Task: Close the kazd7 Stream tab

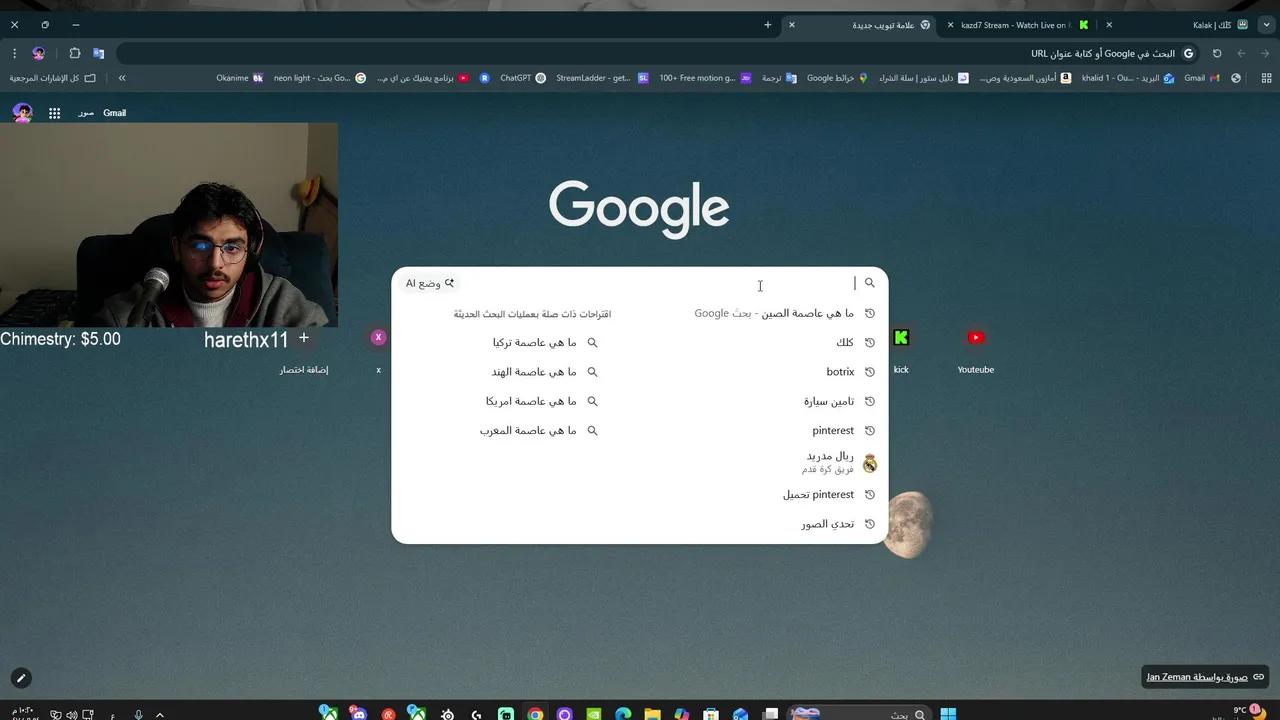Action: (950, 25)
